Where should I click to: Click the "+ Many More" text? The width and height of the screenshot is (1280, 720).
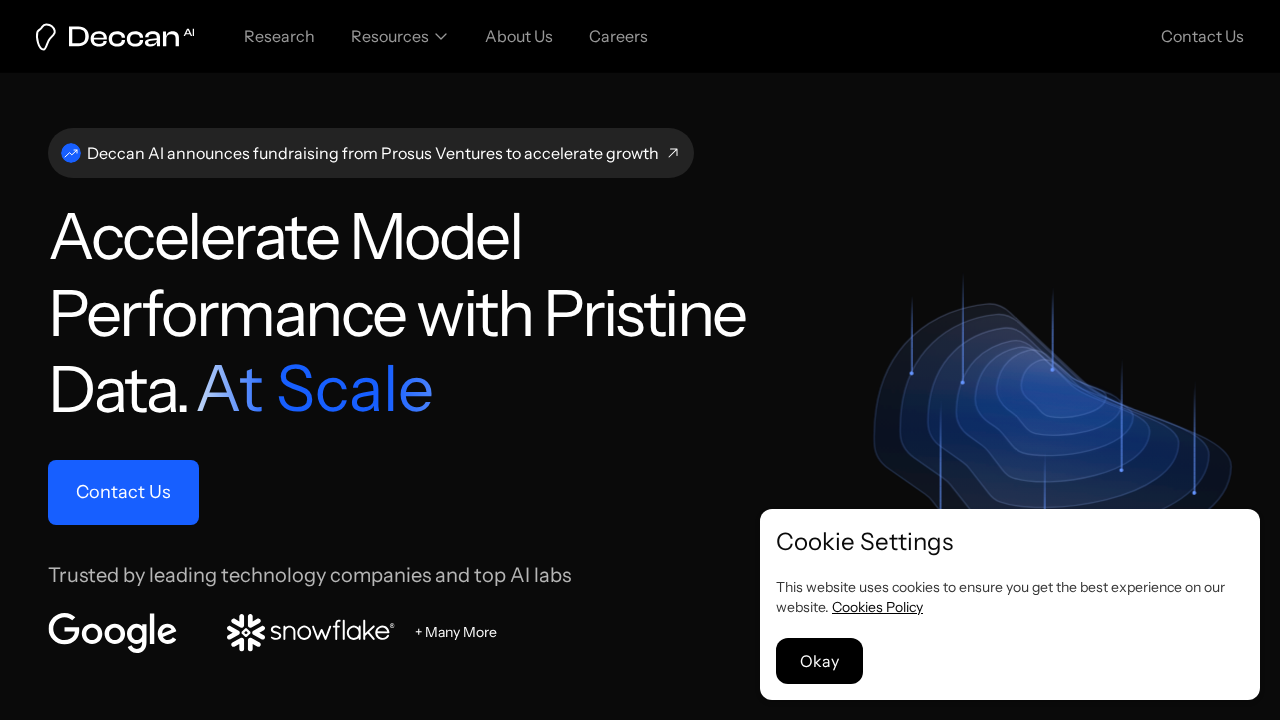456,632
